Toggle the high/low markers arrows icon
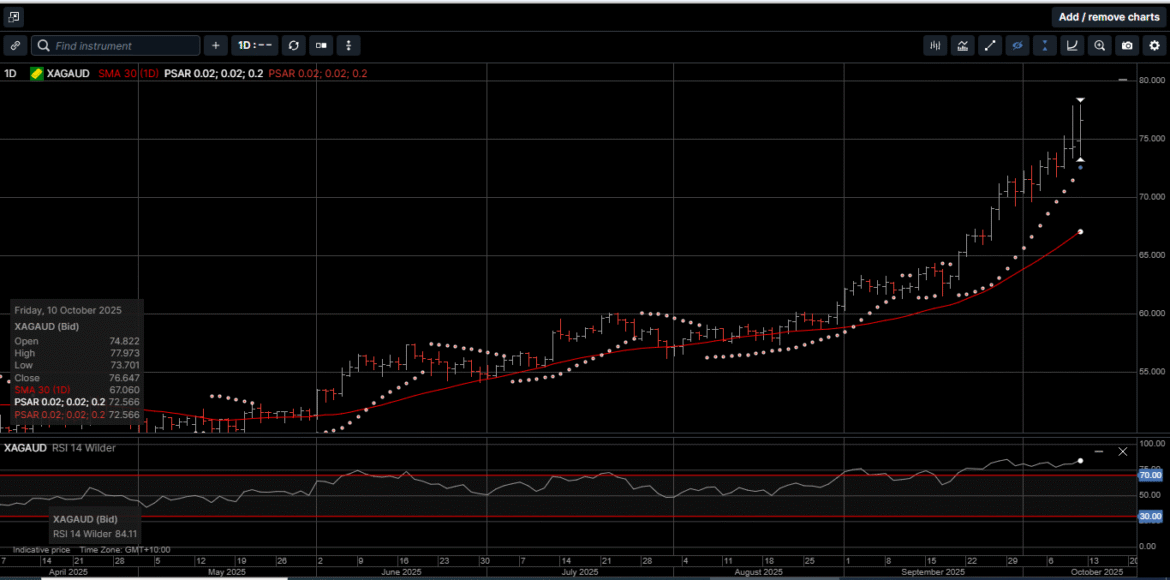This screenshot has height=580, width=1170. click(x=1045, y=46)
